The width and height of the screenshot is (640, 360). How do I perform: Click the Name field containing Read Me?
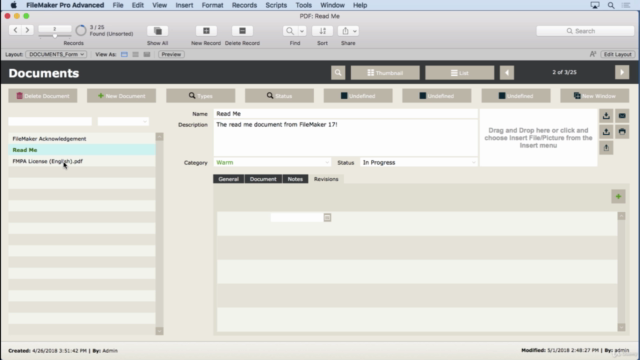(346, 114)
